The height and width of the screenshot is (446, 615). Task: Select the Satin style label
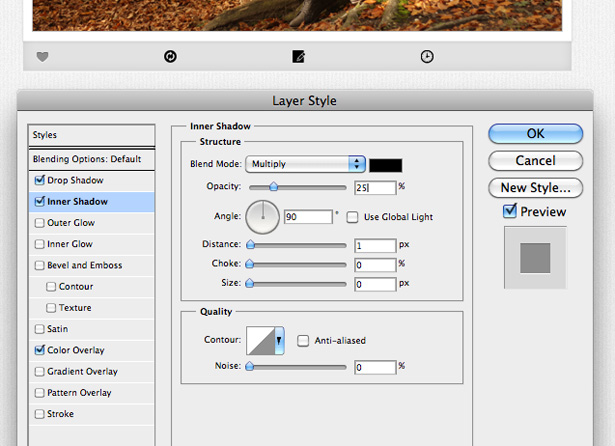pyautogui.click(x=57, y=329)
